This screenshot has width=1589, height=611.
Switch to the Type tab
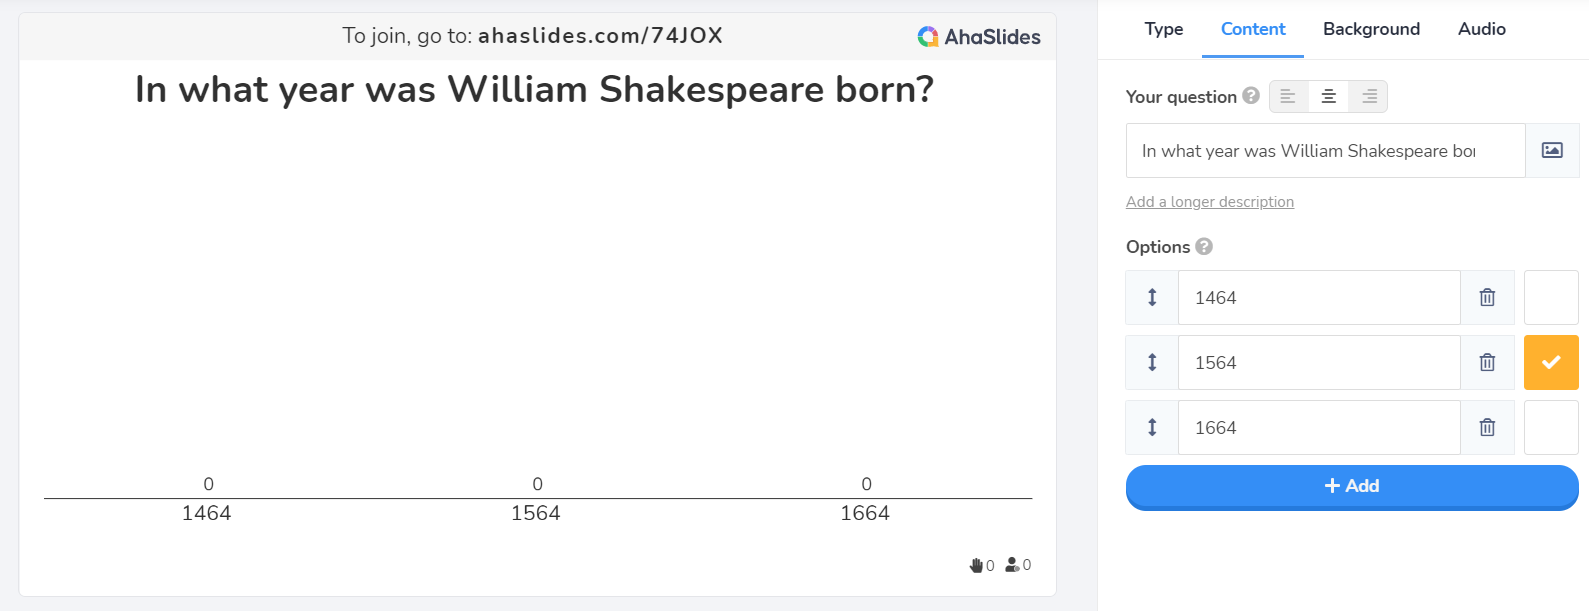(1164, 29)
